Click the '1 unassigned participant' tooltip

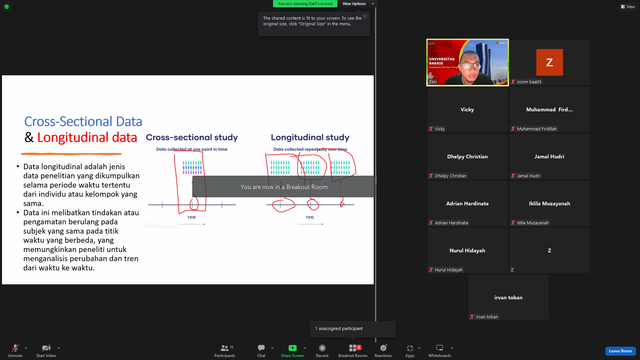(353, 329)
